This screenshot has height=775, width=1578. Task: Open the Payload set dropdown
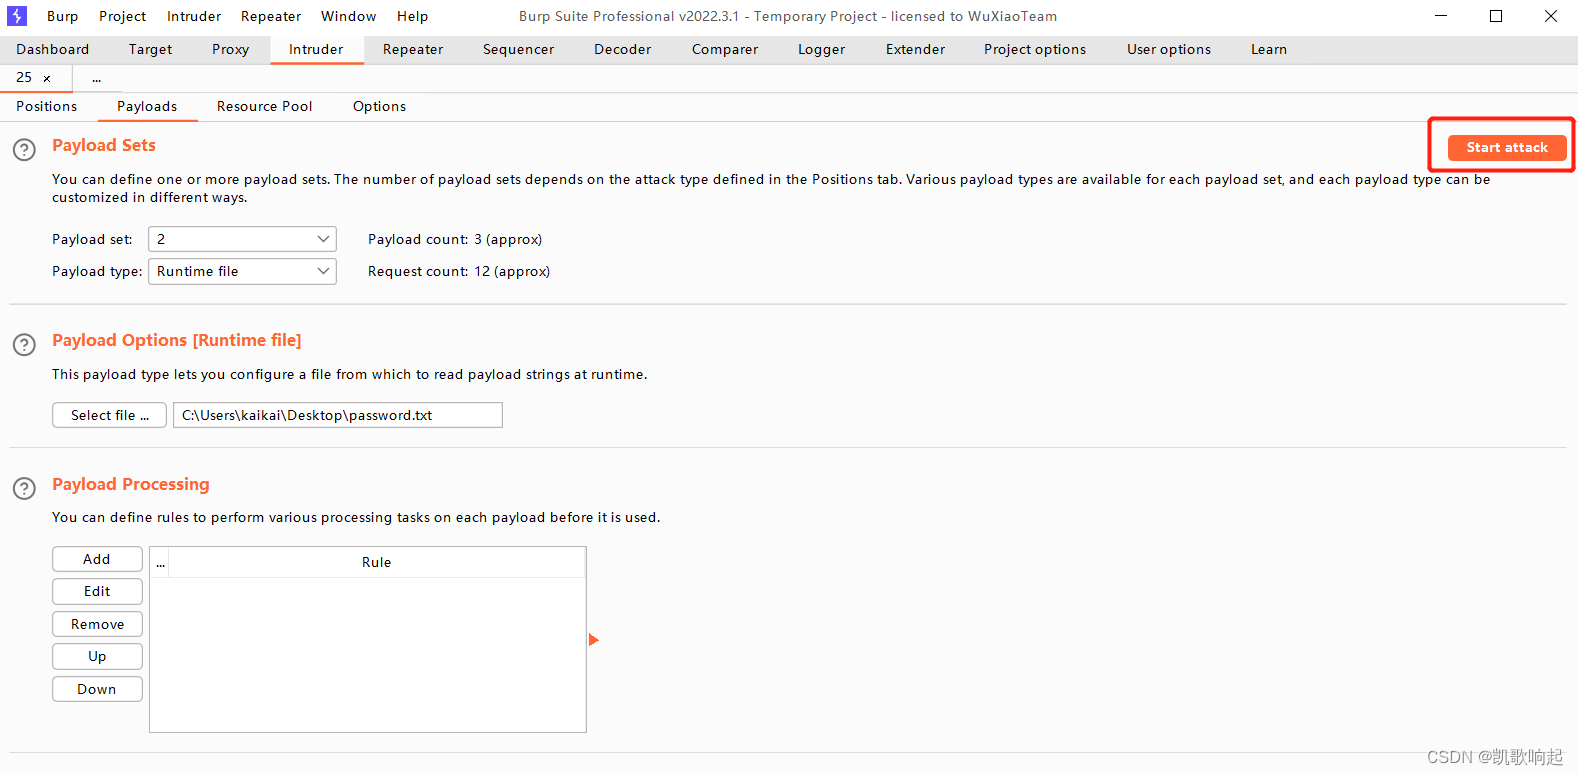242,239
